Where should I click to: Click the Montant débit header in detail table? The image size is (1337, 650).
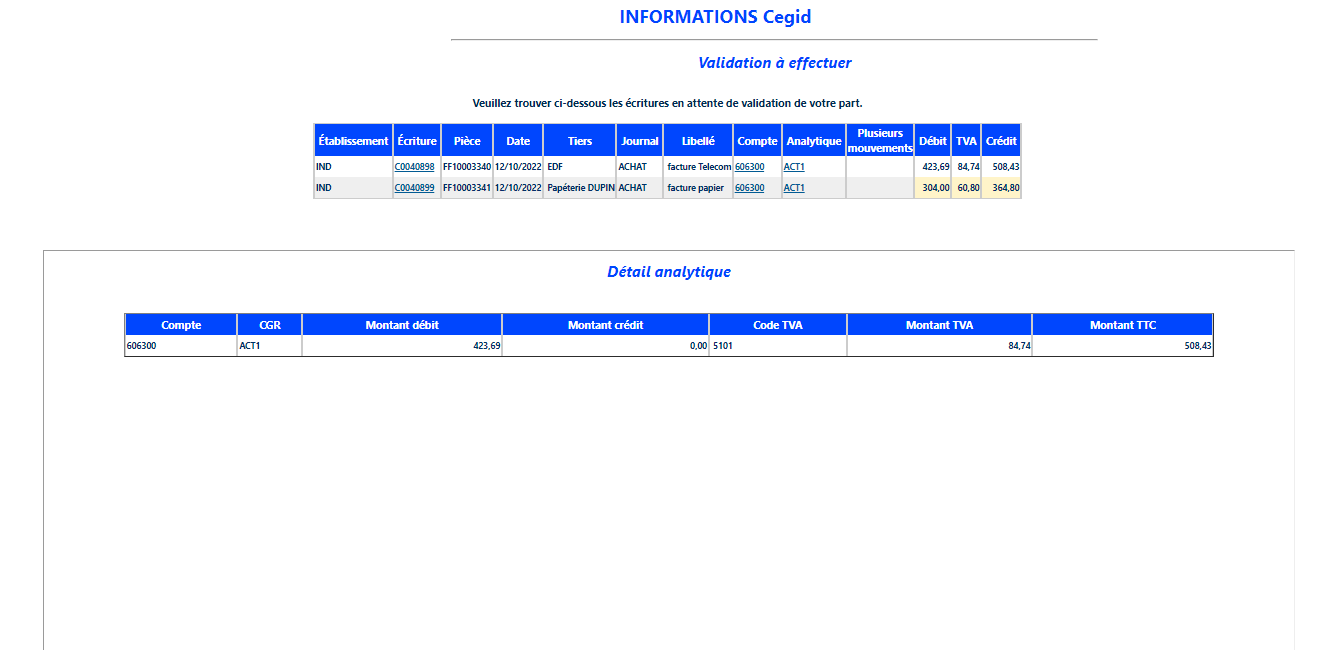click(x=402, y=325)
